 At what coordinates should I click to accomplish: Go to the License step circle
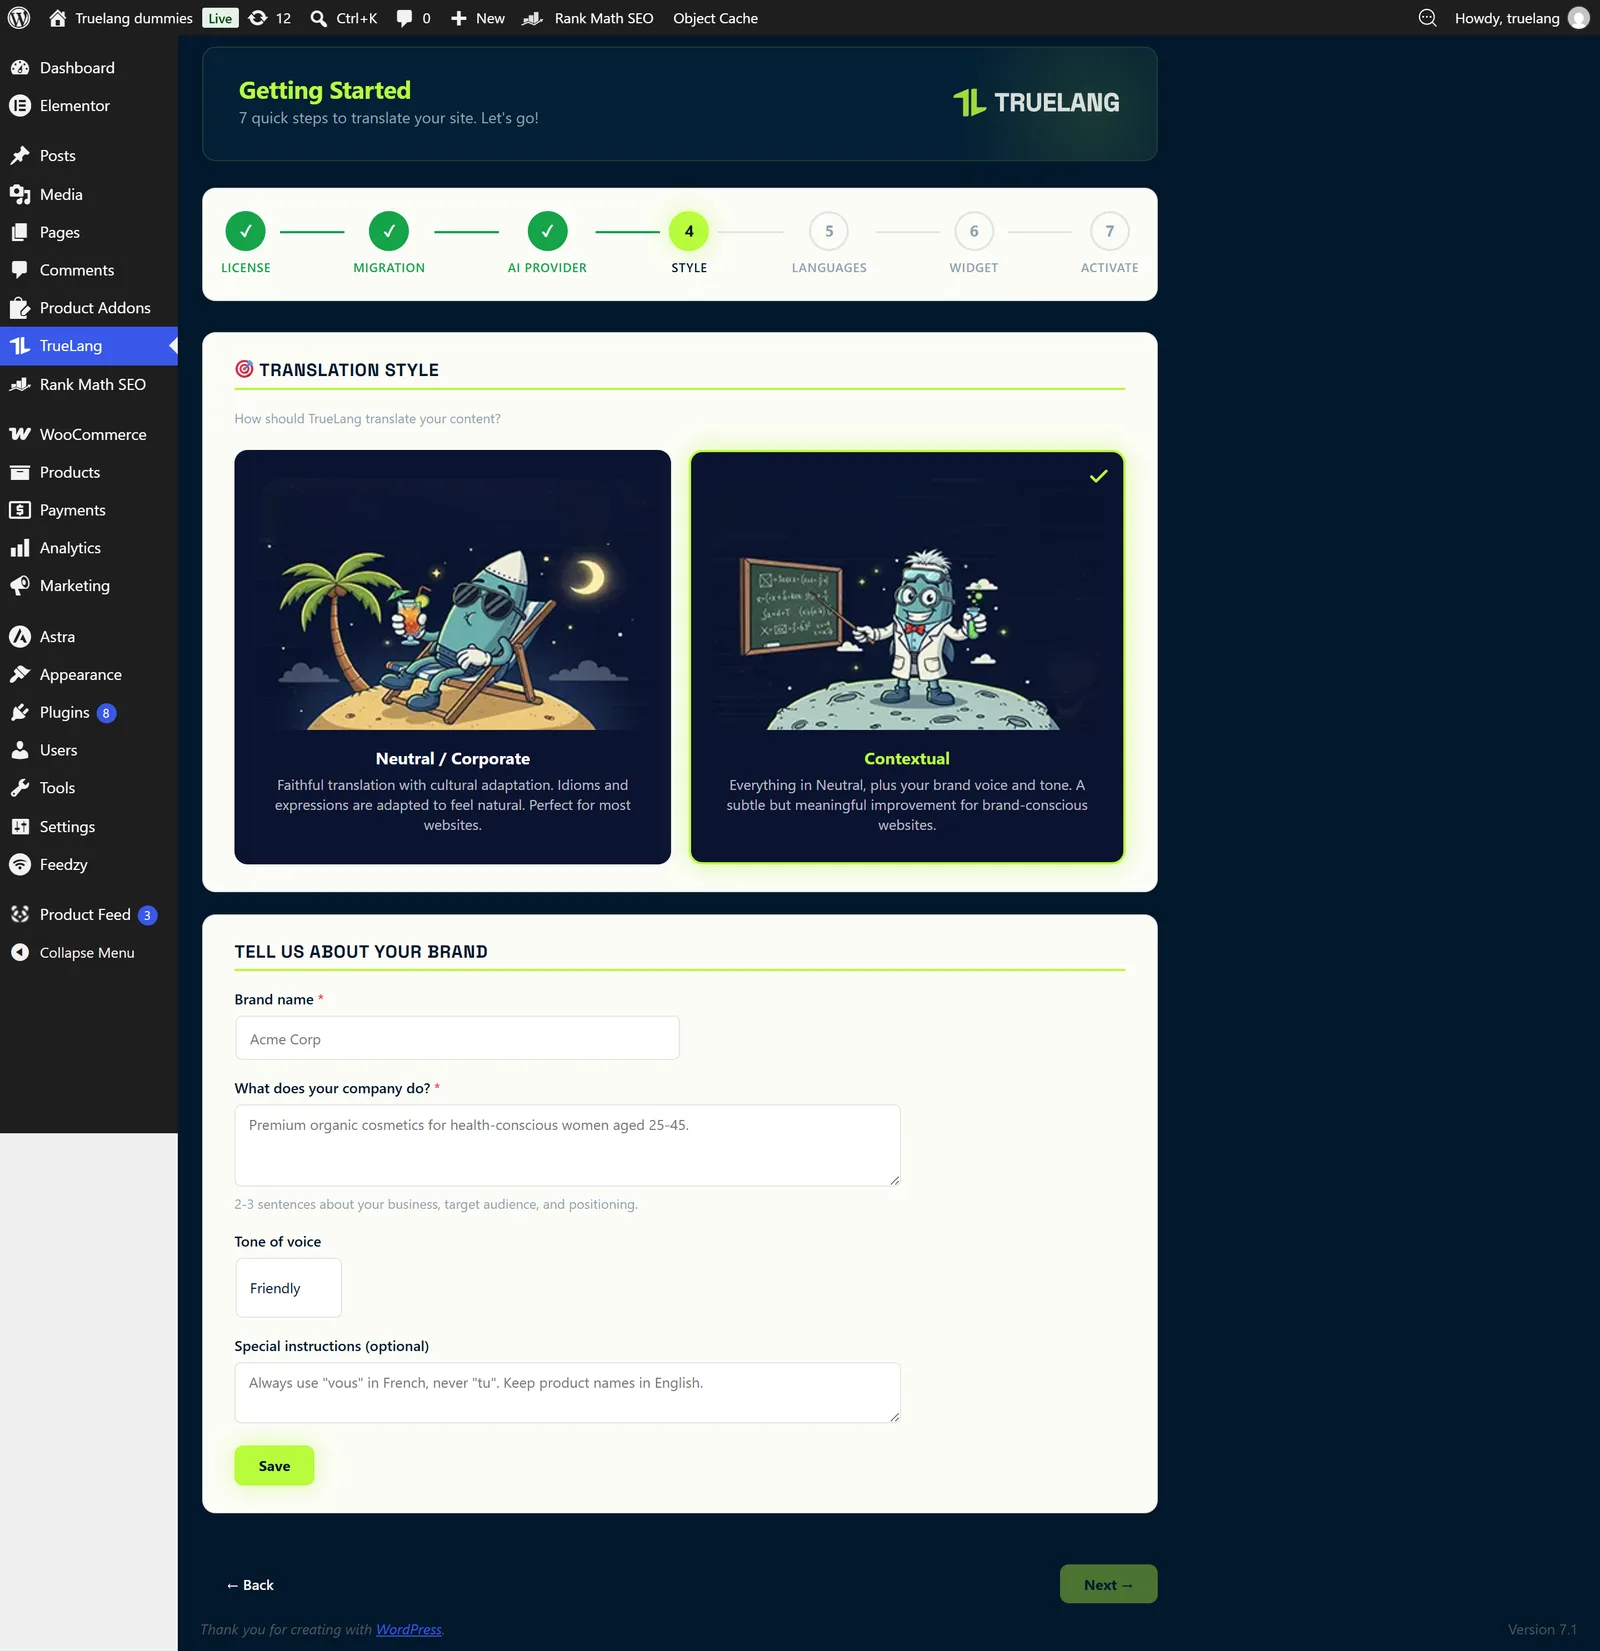246,231
